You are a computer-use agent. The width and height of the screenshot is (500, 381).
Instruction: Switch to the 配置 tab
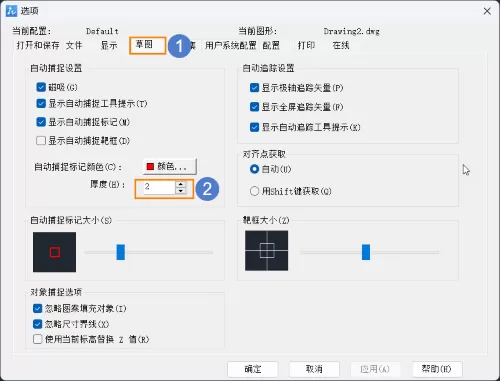point(271,45)
